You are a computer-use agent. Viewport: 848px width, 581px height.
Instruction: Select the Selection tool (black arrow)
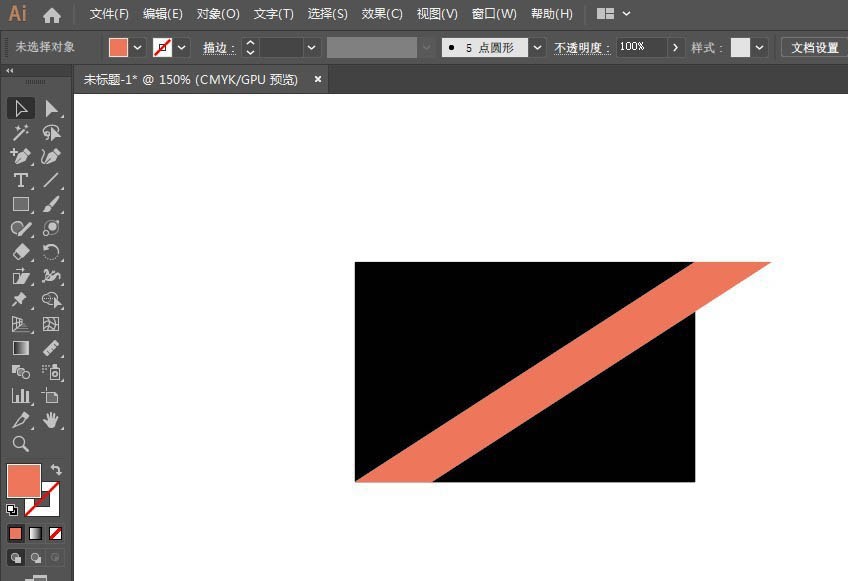pyautogui.click(x=21, y=108)
